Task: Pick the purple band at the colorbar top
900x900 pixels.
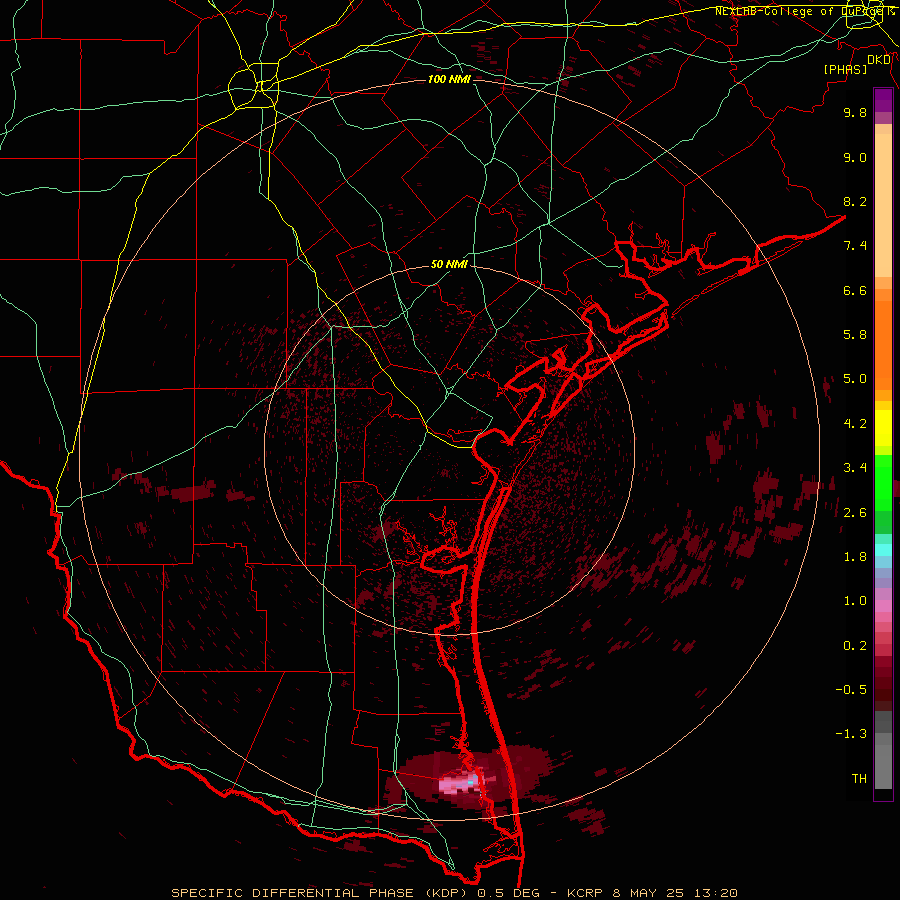Action: (x=883, y=100)
